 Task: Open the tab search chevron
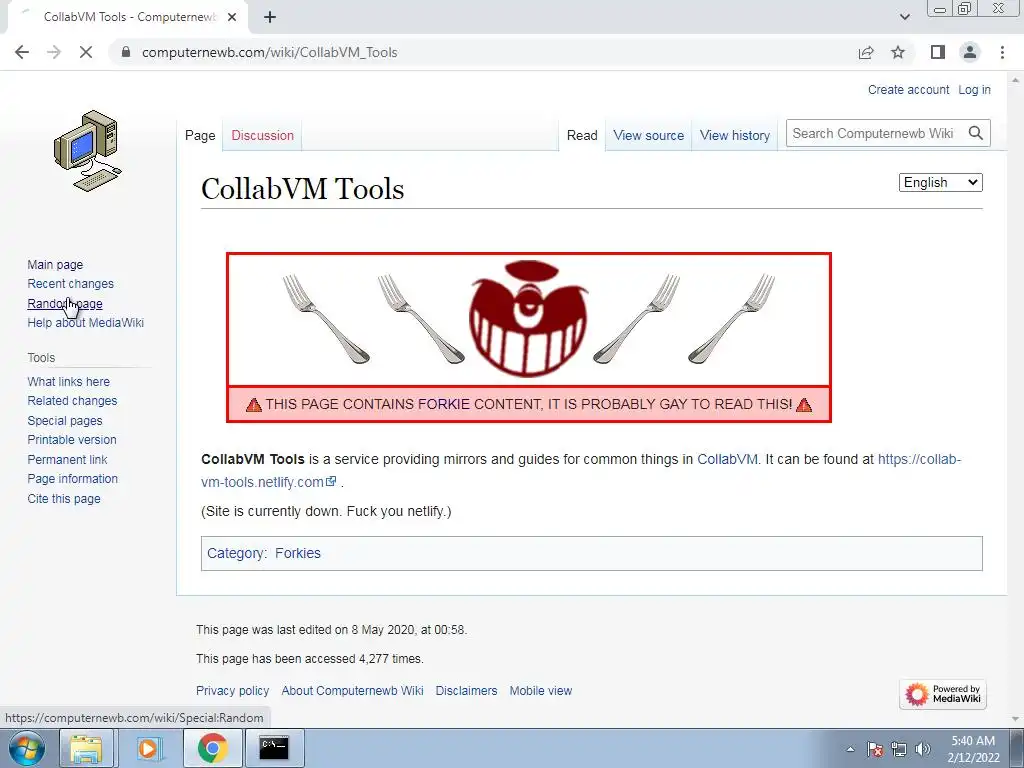904,17
